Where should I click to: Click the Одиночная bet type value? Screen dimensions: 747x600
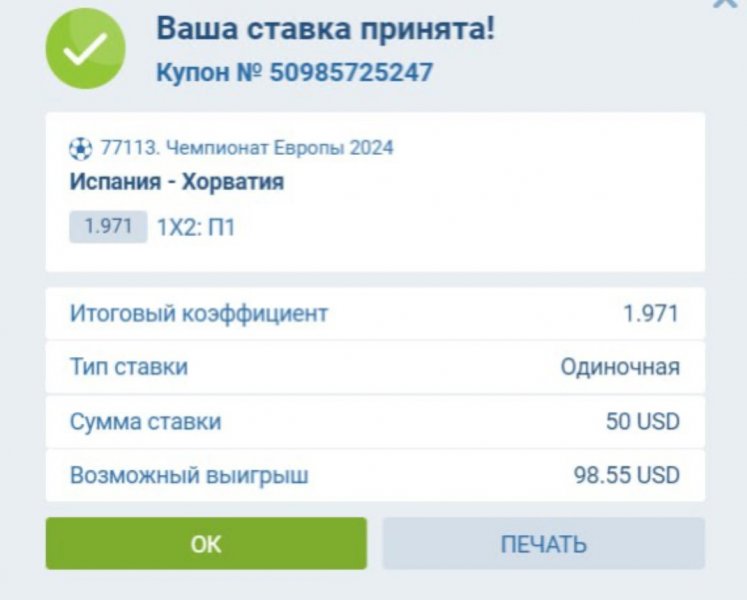620,367
